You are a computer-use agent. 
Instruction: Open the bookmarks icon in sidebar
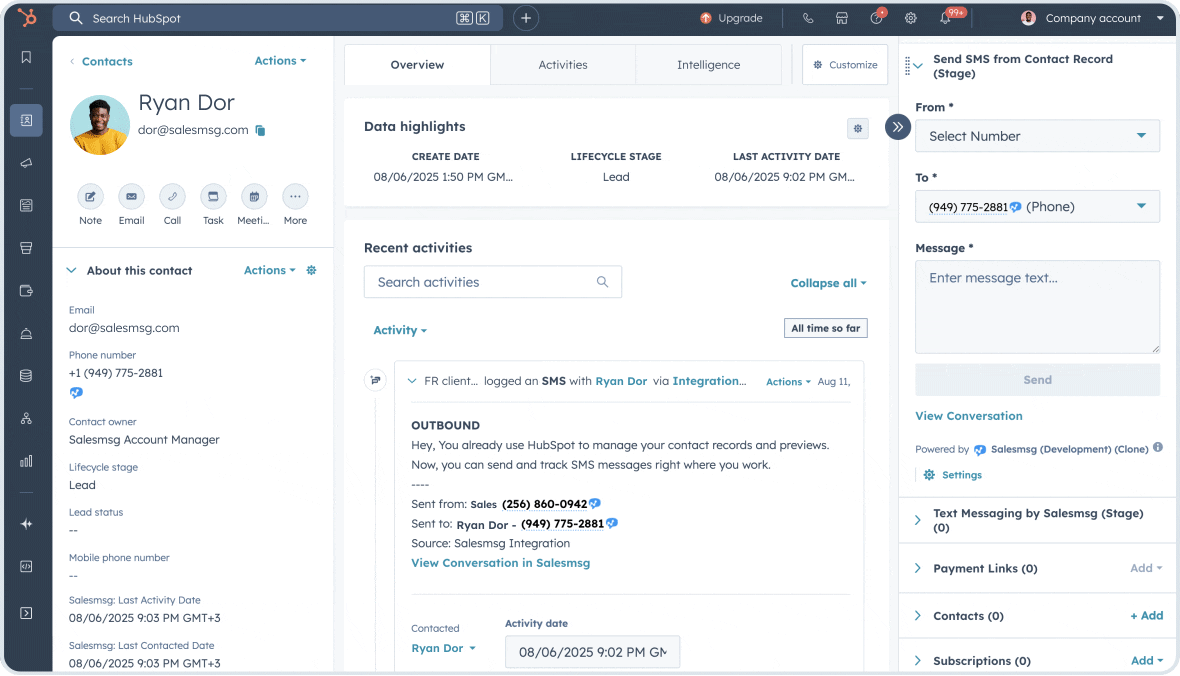(26, 57)
